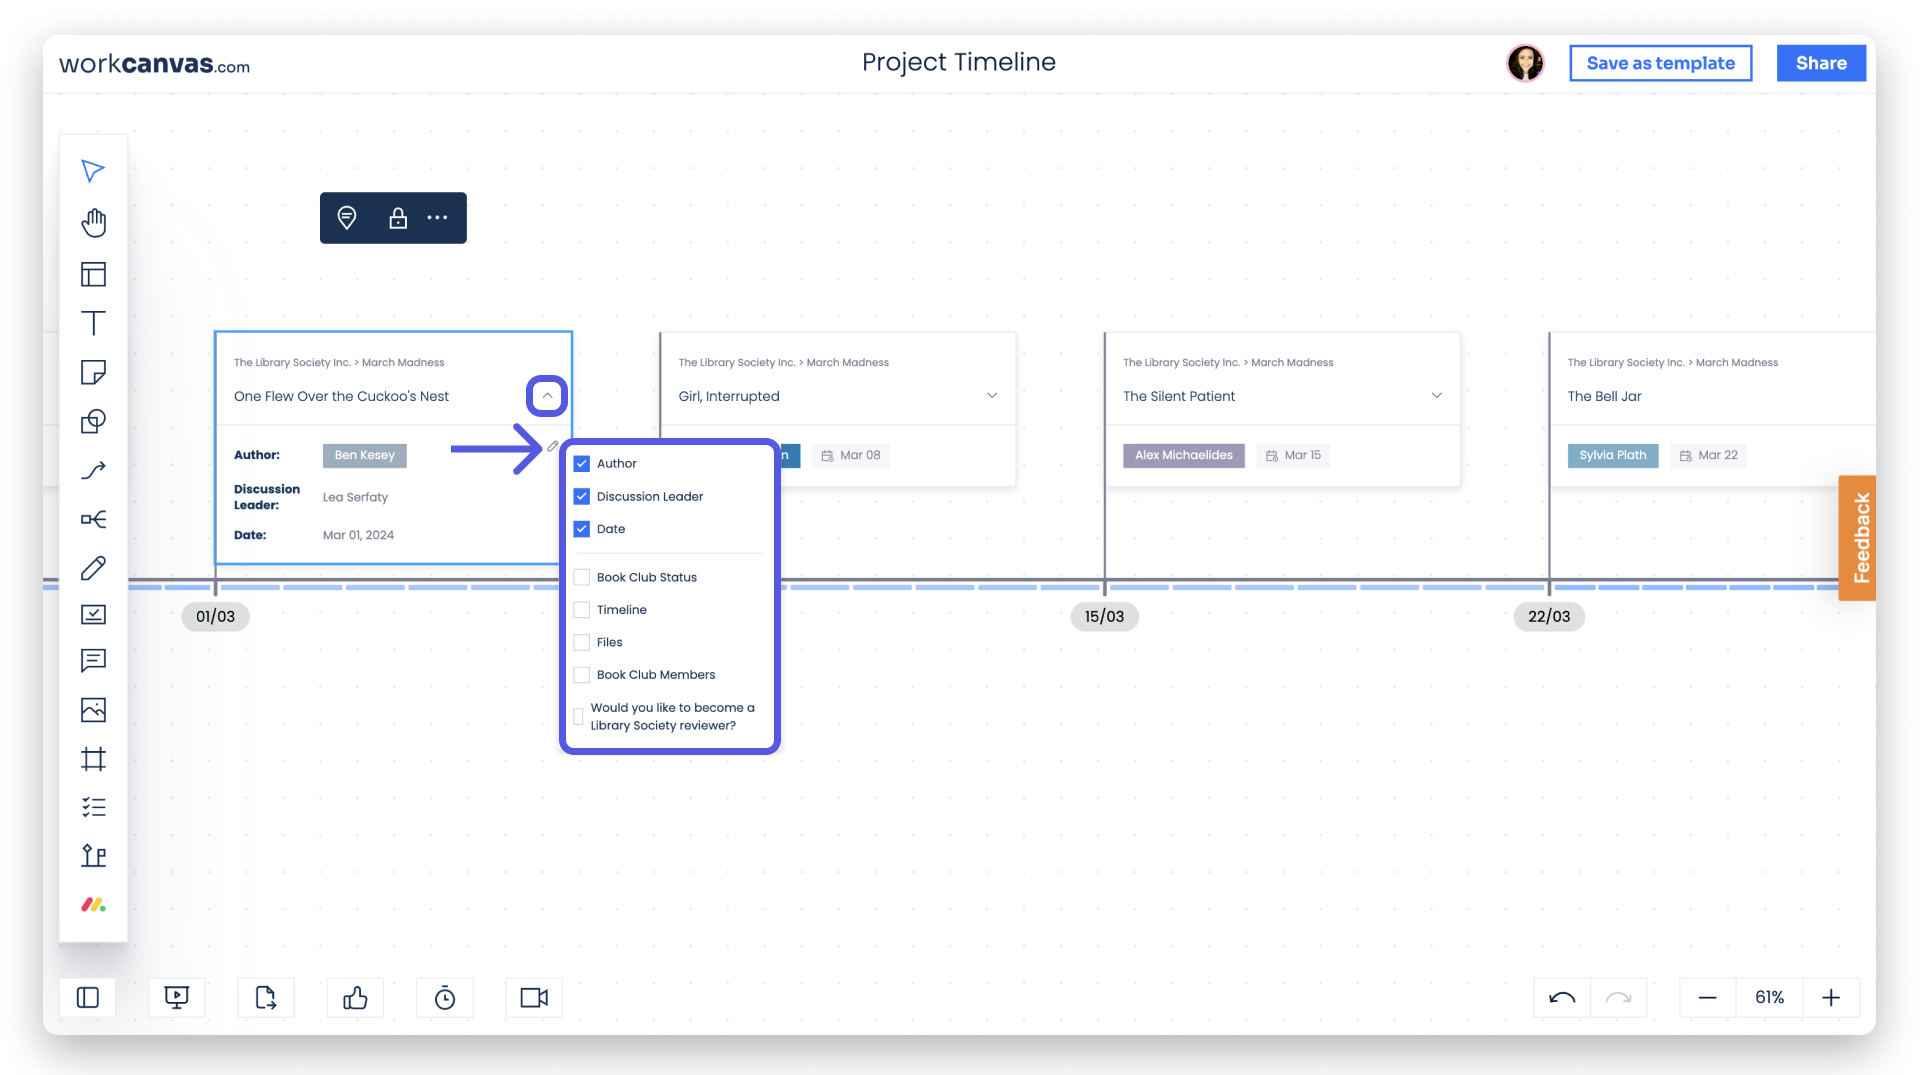This screenshot has height=1075, width=1920.
Task: Open the lock option in the card toolbar
Action: (x=397, y=217)
